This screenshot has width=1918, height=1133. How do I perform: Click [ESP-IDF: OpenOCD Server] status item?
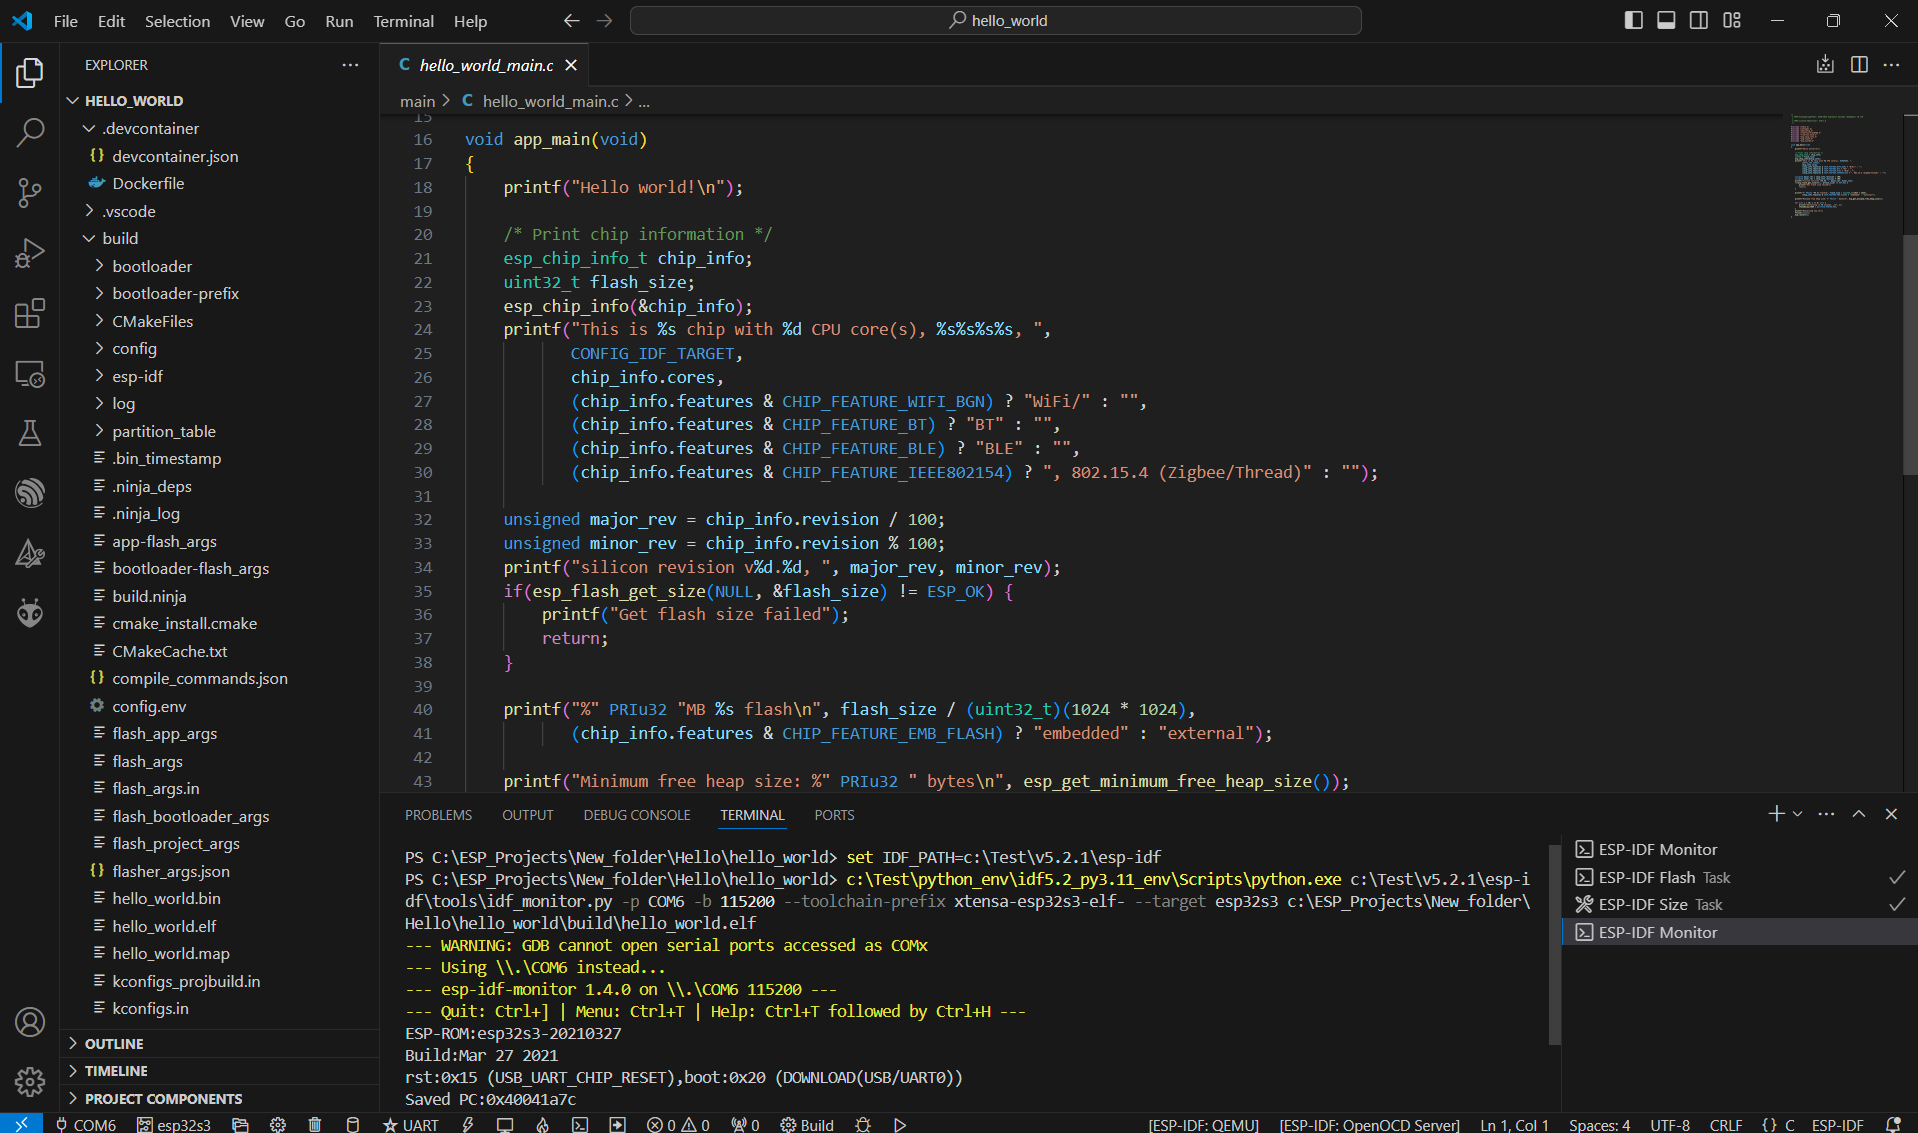tap(1369, 1124)
